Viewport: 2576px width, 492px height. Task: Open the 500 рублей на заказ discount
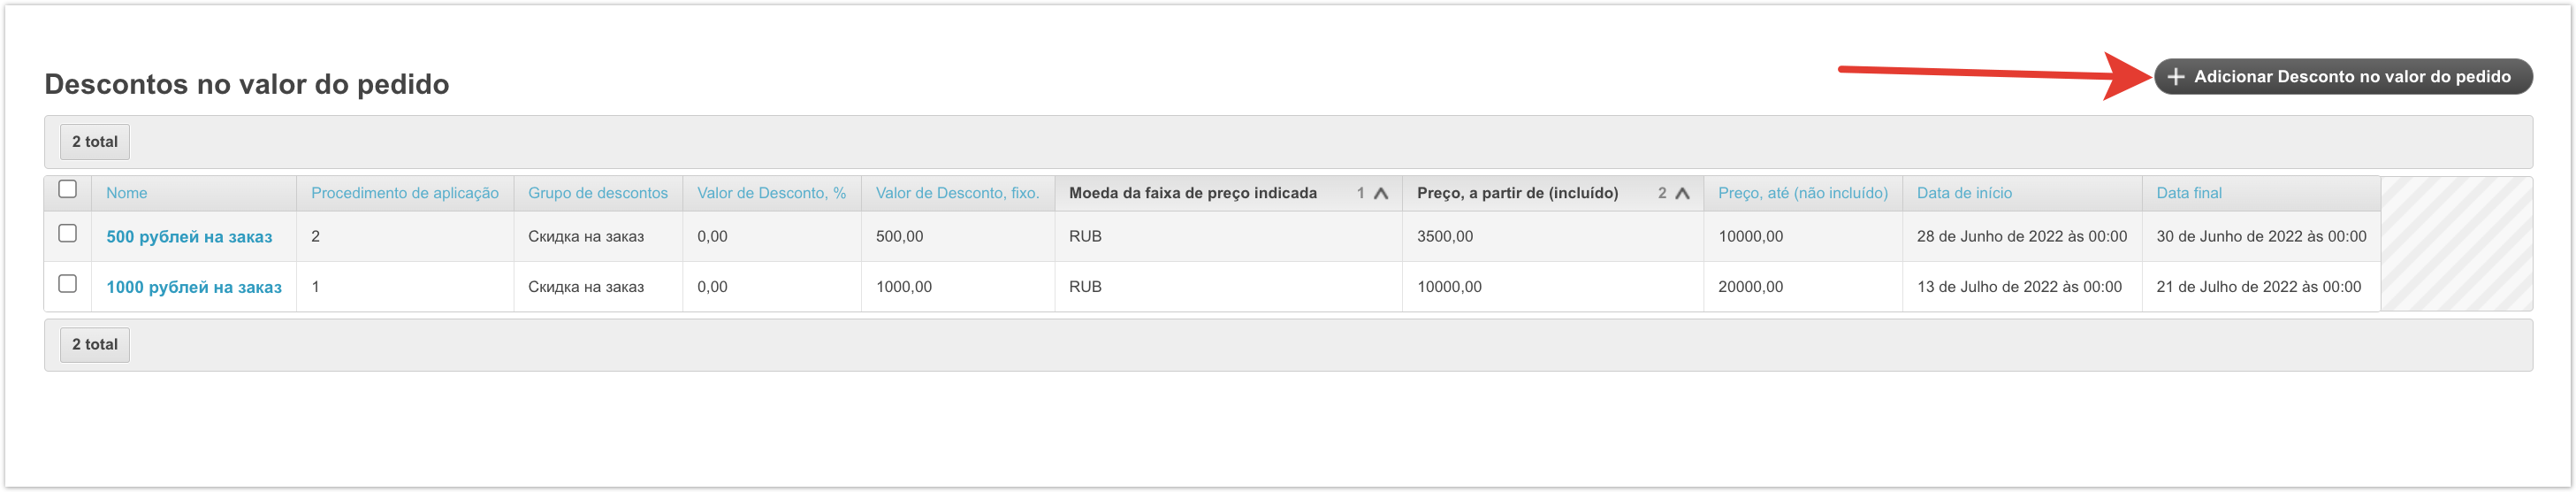[189, 237]
